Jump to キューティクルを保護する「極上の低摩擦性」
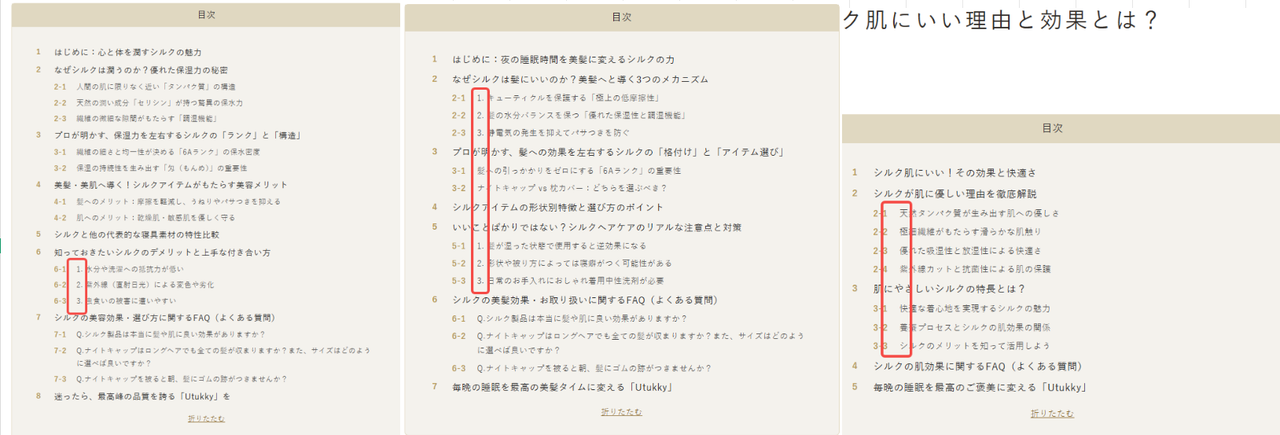1280x435 pixels. click(568, 98)
